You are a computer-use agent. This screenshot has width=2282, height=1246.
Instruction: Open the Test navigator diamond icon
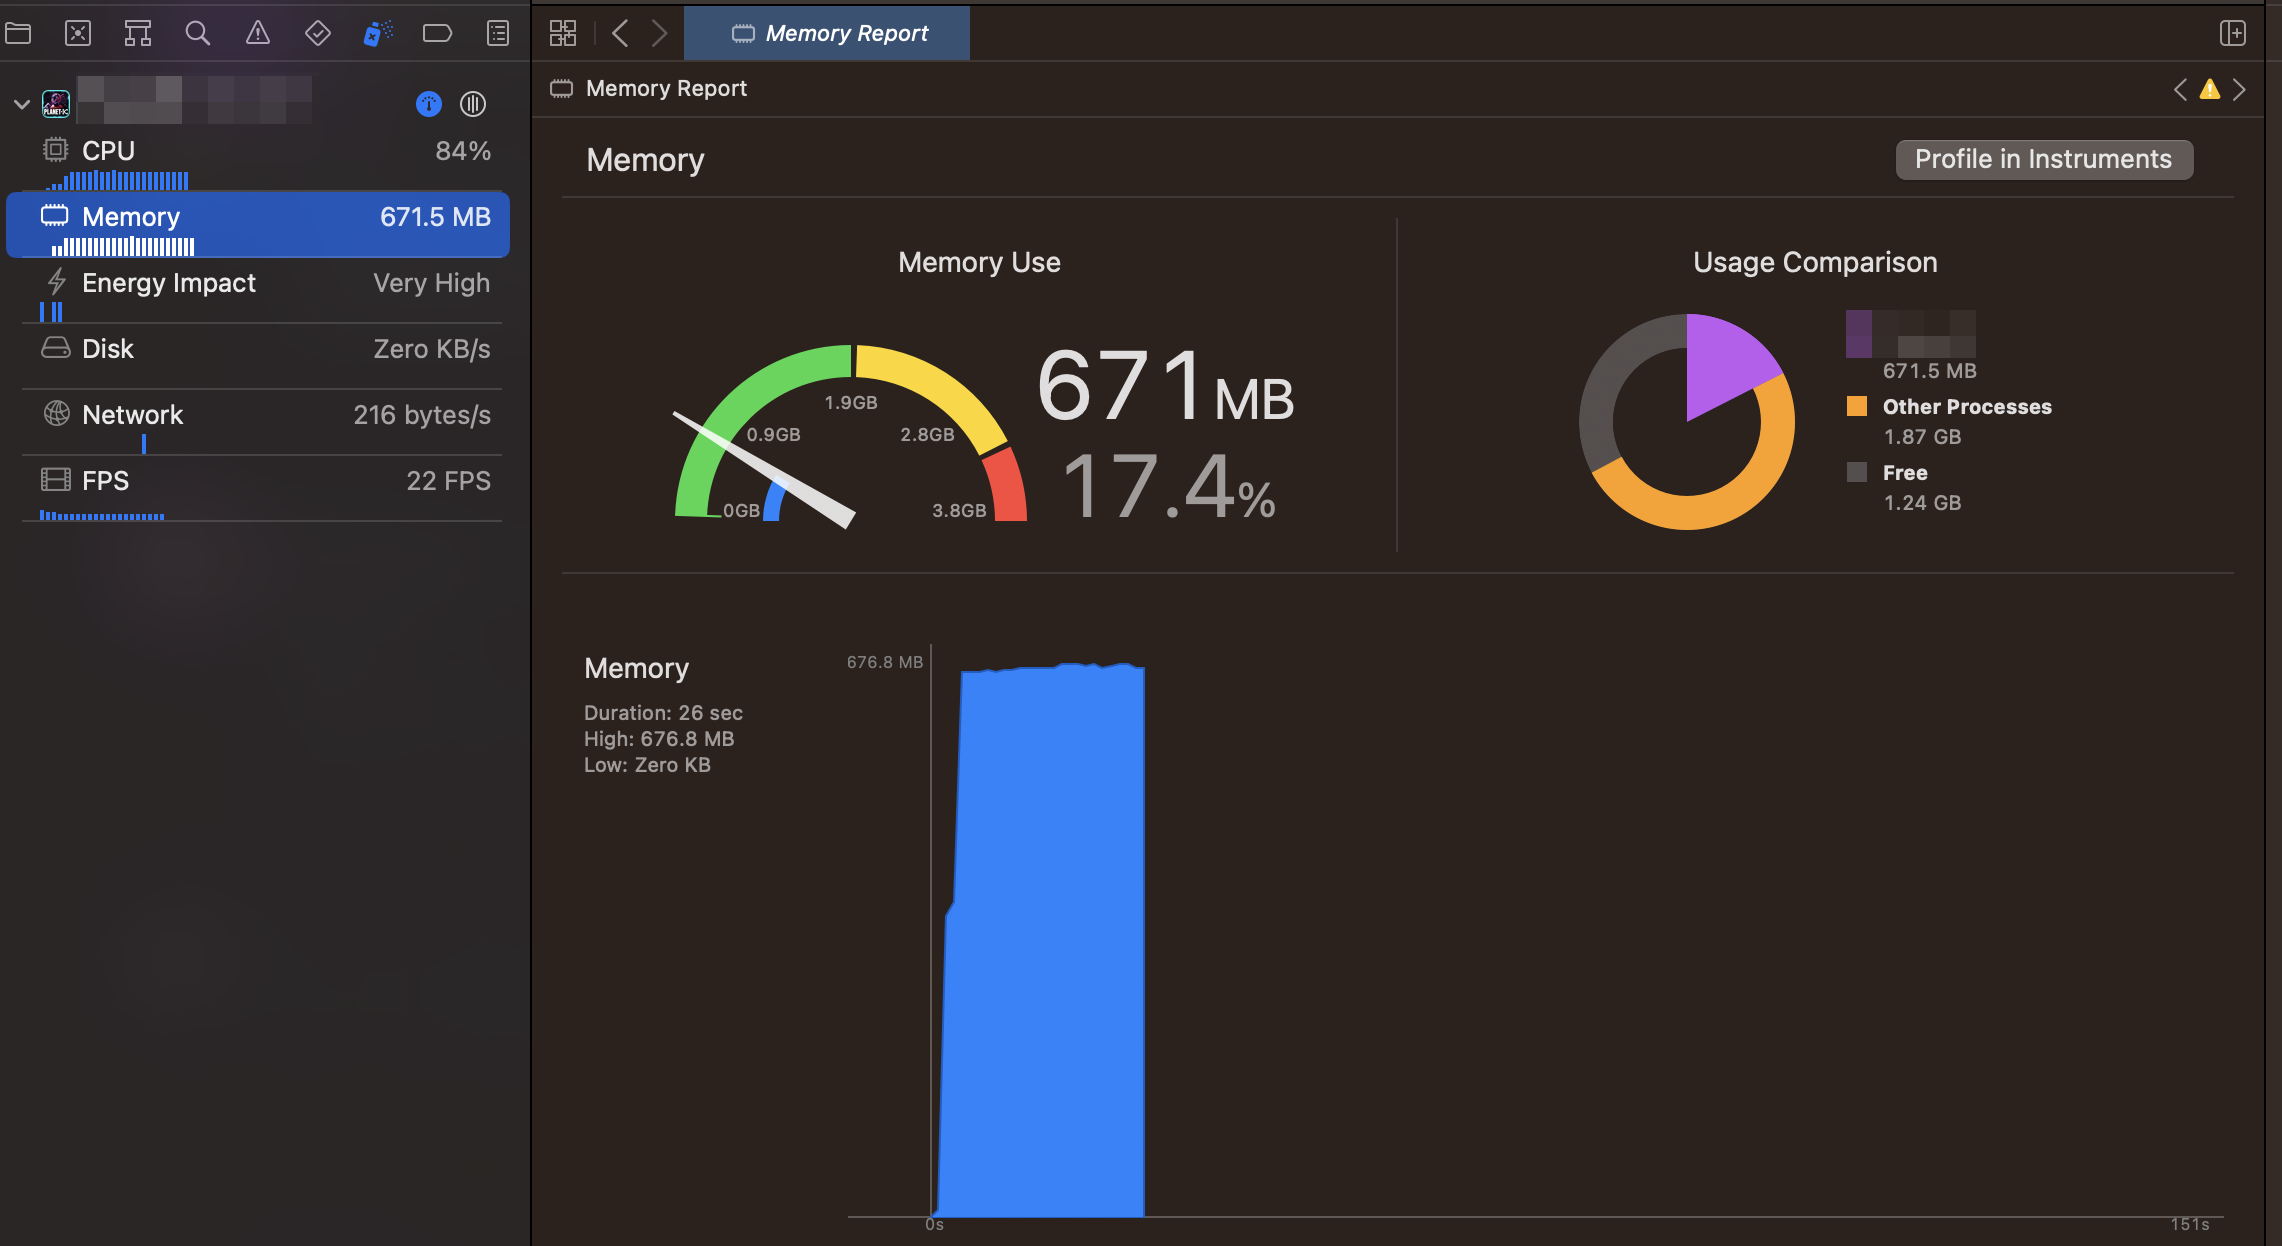tap(318, 33)
